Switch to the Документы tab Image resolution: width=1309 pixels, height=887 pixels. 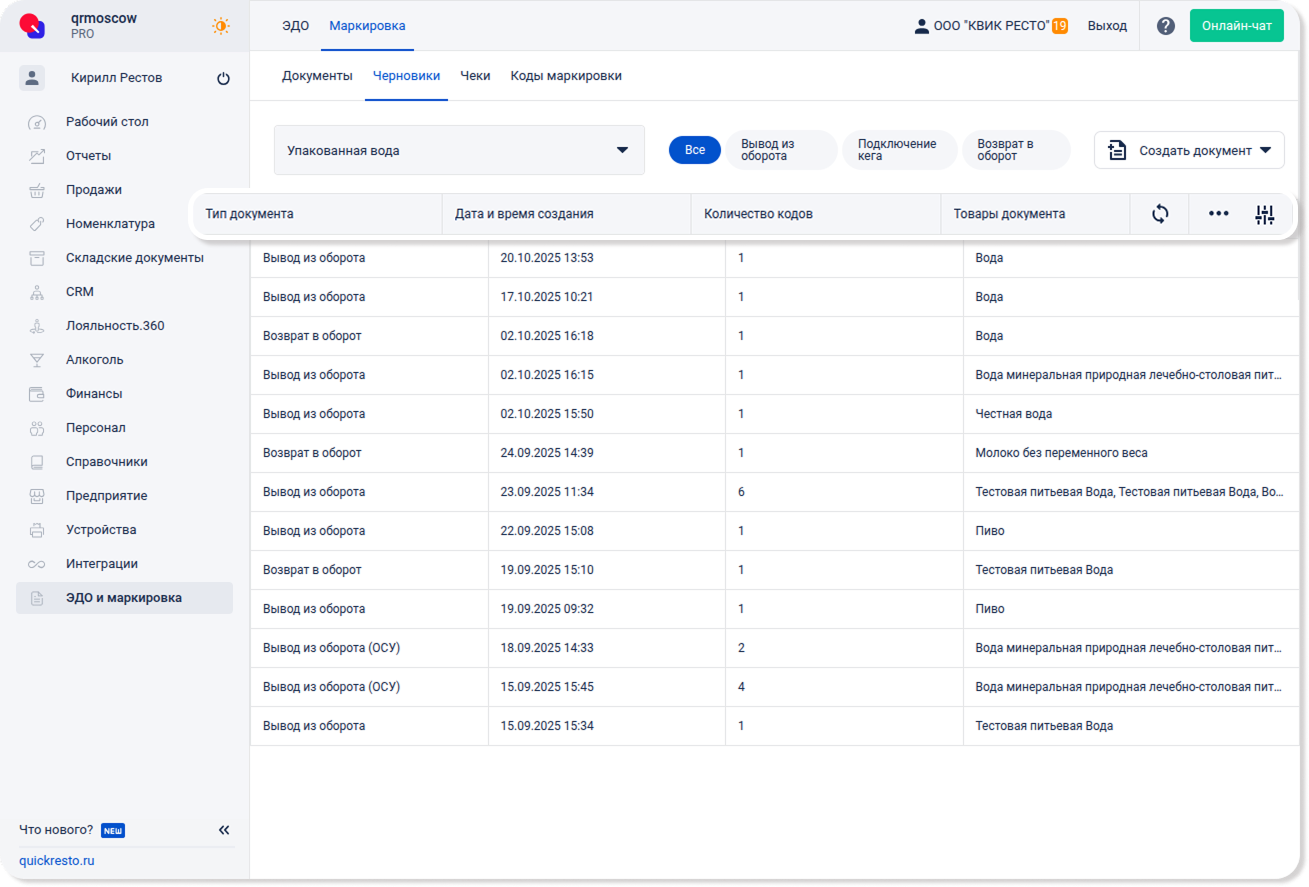click(x=317, y=76)
